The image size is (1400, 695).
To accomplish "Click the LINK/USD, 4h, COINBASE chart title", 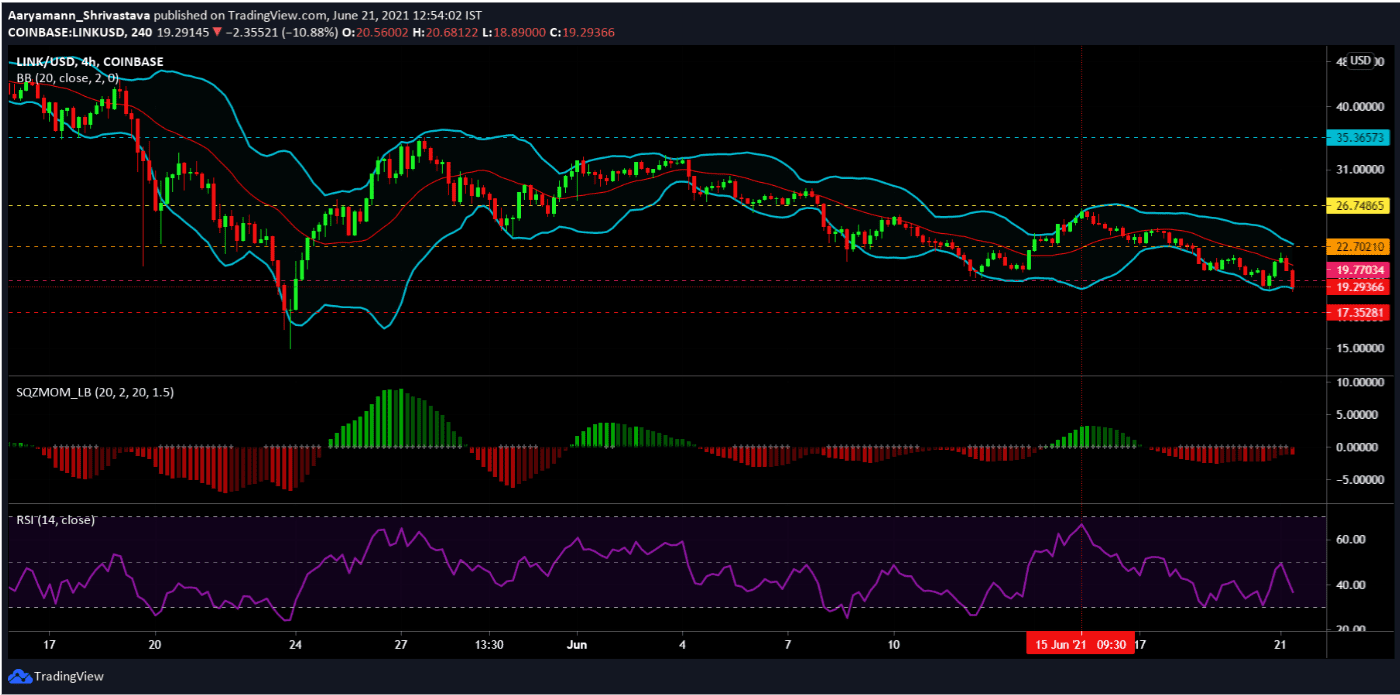I will (x=89, y=62).
